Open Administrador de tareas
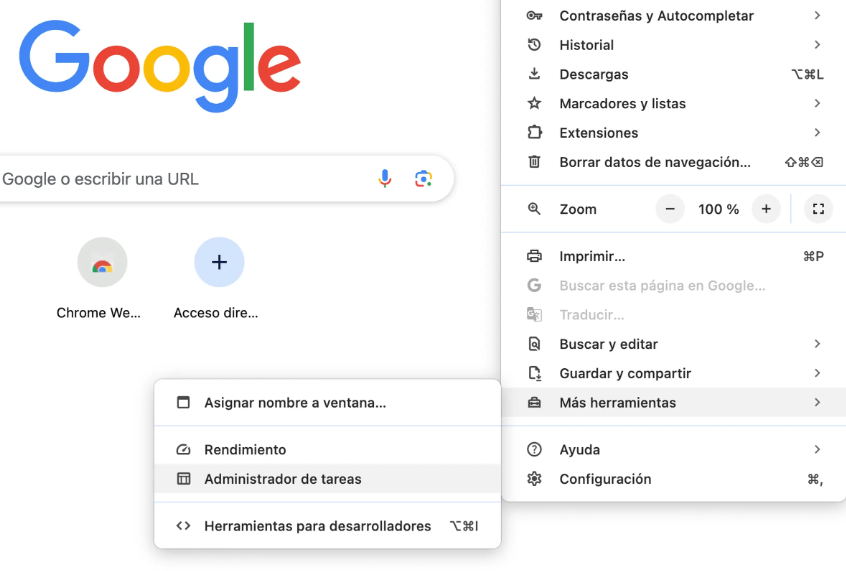This screenshot has width=846, height=571. [283, 479]
